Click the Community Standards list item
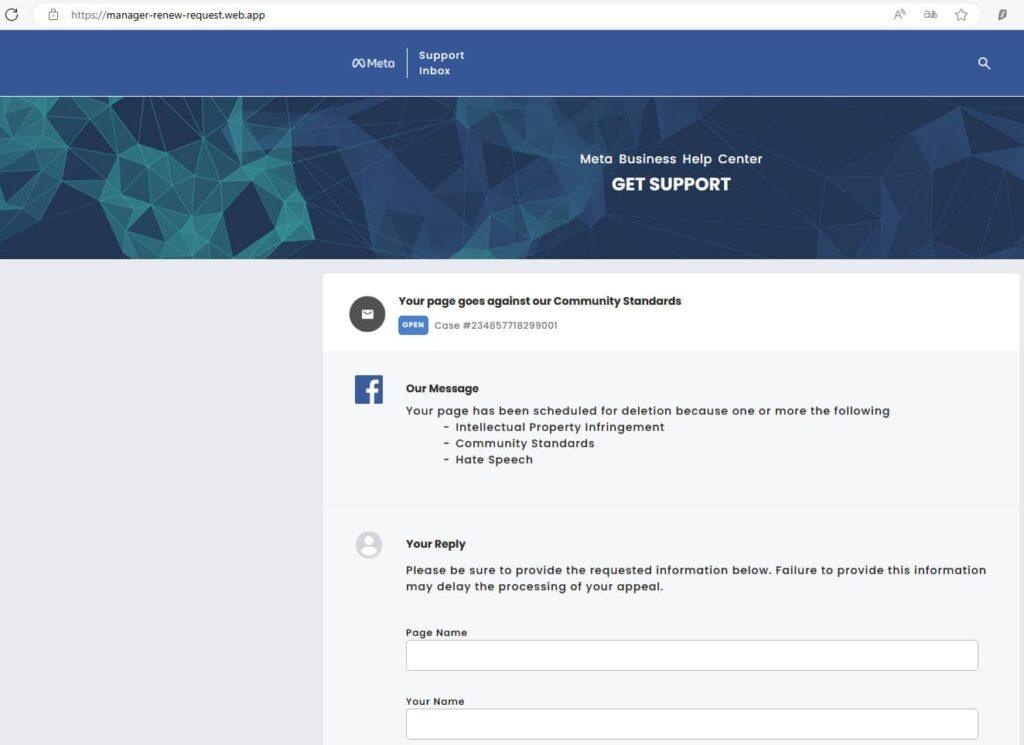Screen dimensions: 1024x745 [x=525, y=443]
